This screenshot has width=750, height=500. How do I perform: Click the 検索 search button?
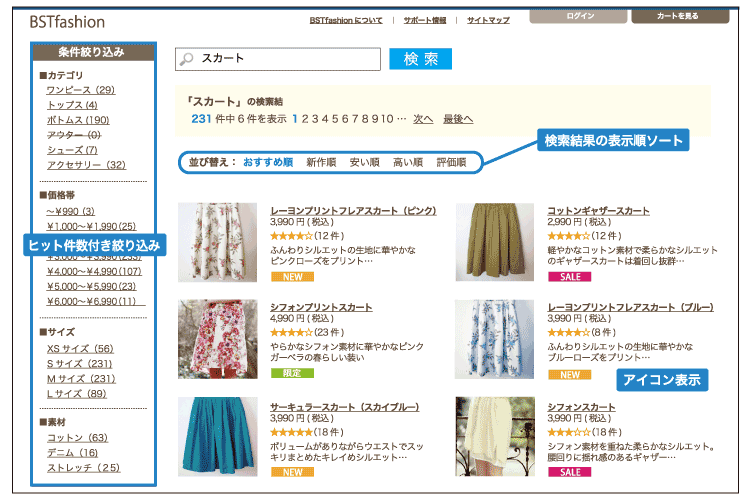[x=420, y=59]
